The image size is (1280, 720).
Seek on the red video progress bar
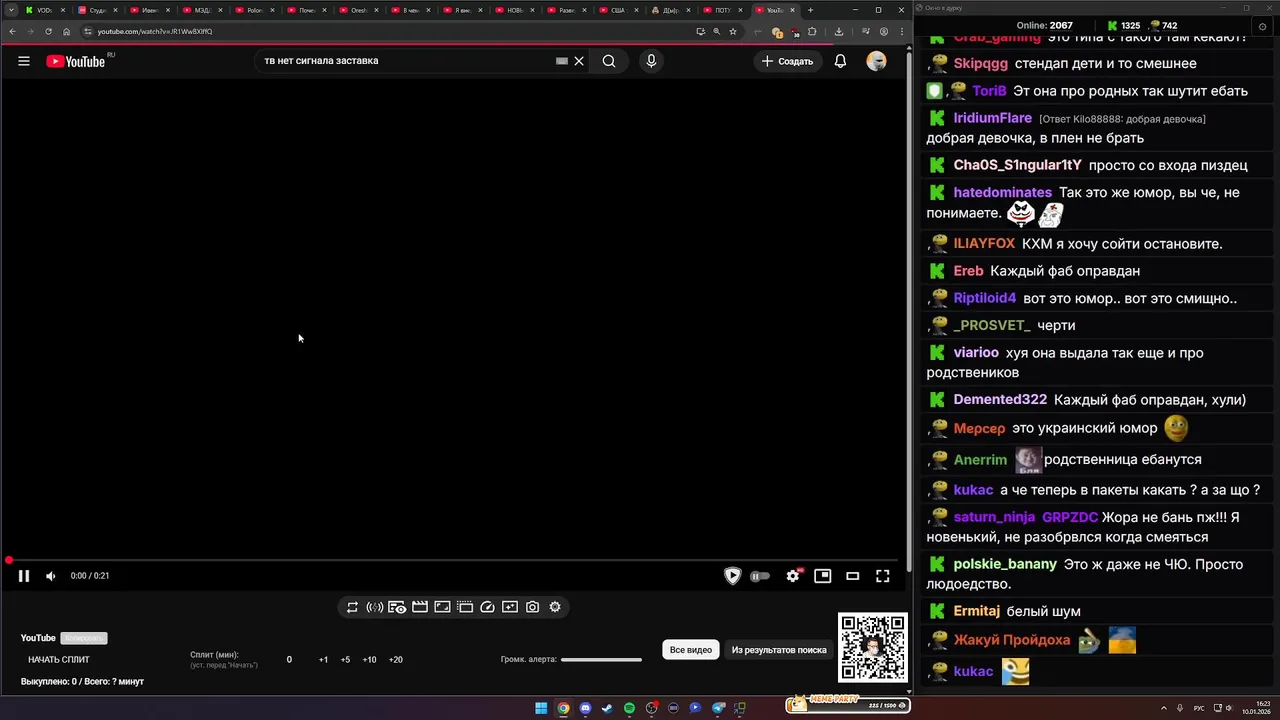point(454,560)
